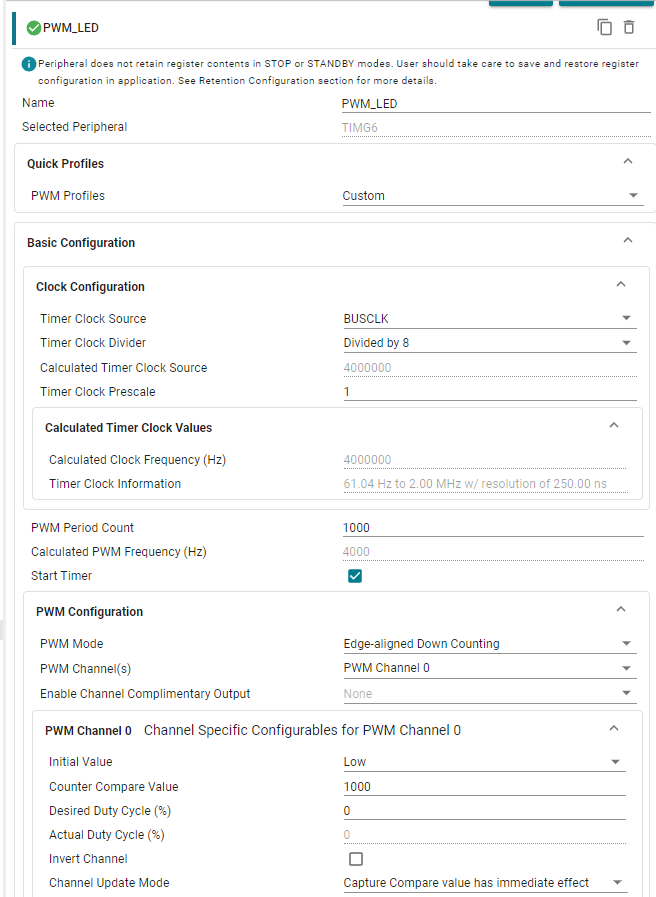Click the Start Timer label
This screenshot has height=897, width=656.
point(61,575)
